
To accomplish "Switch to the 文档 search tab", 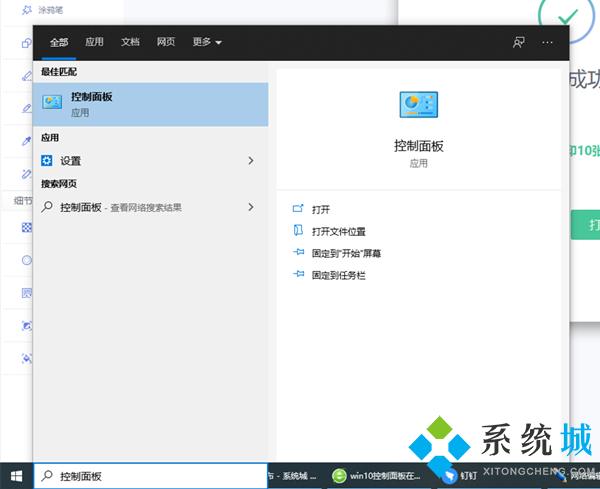I will [x=130, y=42].
